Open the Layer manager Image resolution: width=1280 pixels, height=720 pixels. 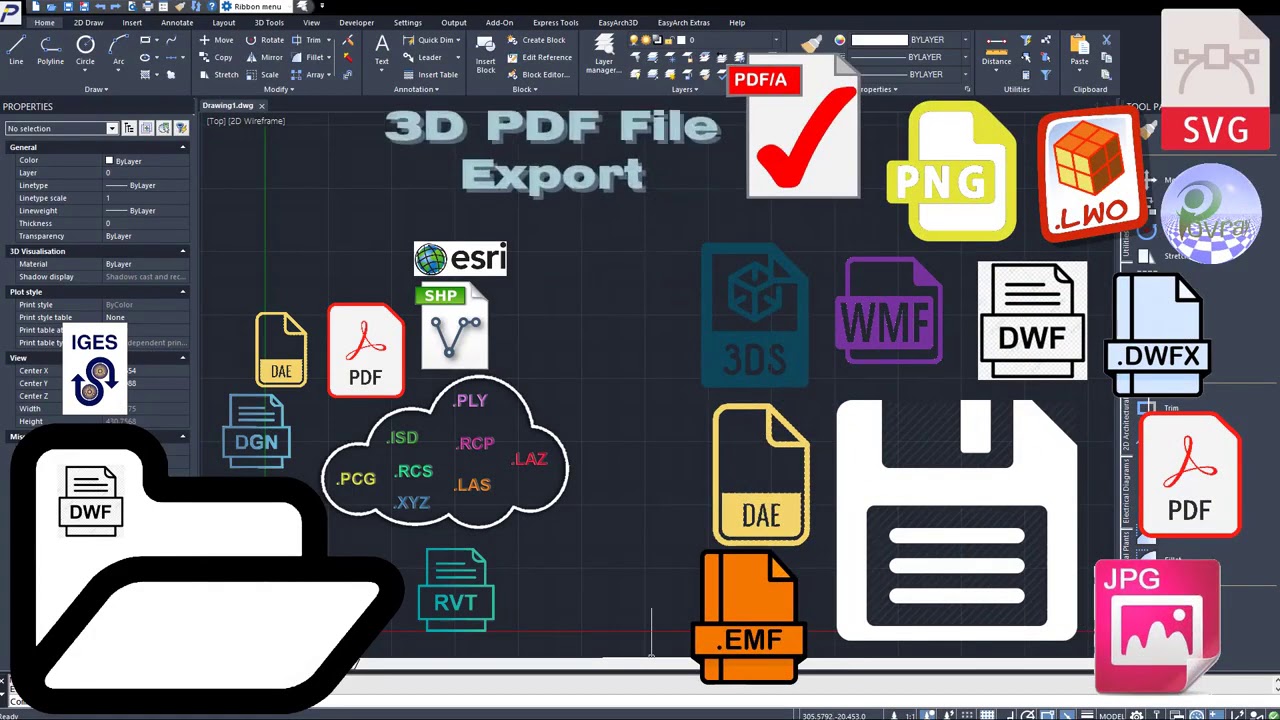point(603,55)
